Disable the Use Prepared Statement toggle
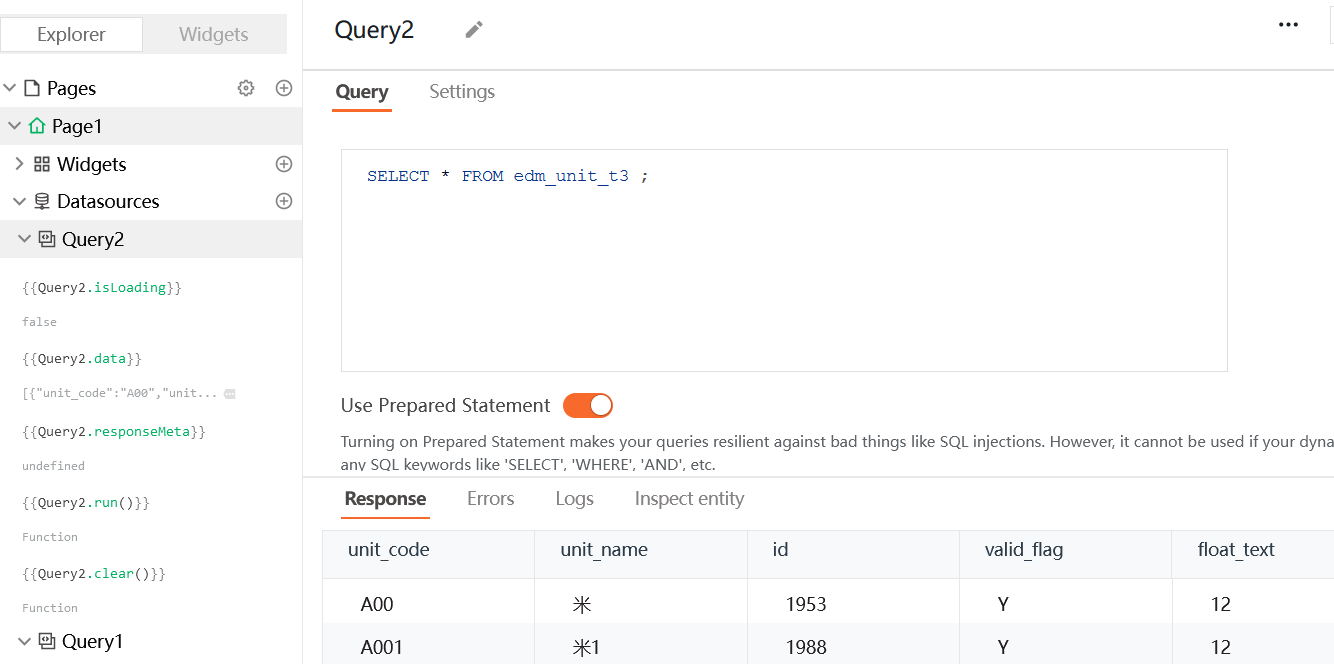This screenshot has width=1334, height=664. tap(587, 405)
